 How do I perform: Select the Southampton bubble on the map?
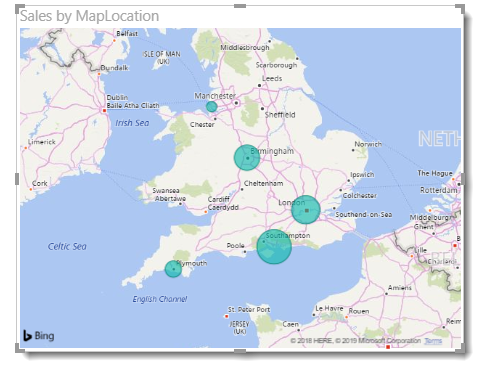coord(274,247)
